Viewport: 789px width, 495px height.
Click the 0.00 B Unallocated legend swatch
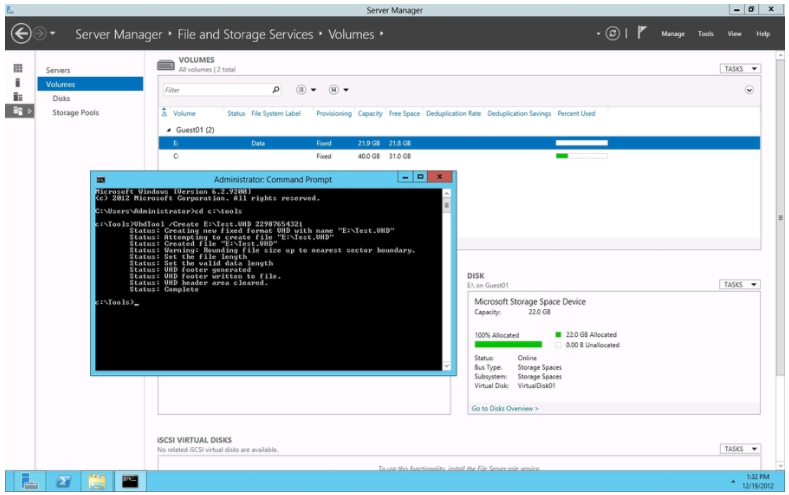coord(558,345)
